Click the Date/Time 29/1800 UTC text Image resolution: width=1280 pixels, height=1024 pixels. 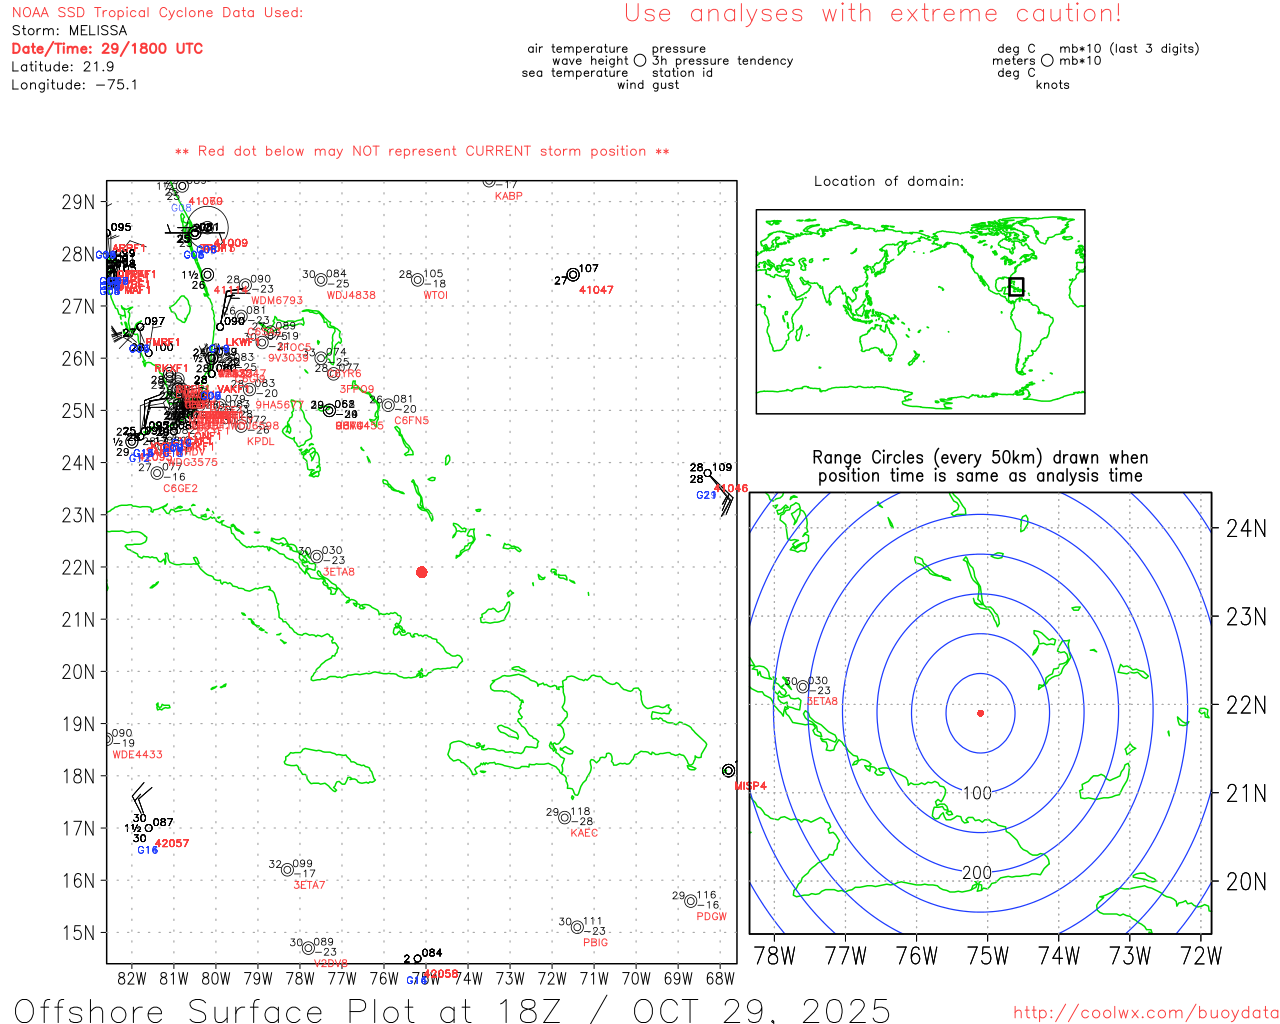point(107,48)
